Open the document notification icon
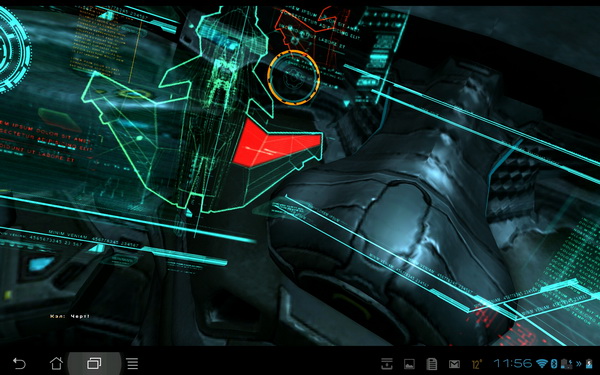Image resolution: width=600 pixels, height=375 pixels. click(432, 364)
